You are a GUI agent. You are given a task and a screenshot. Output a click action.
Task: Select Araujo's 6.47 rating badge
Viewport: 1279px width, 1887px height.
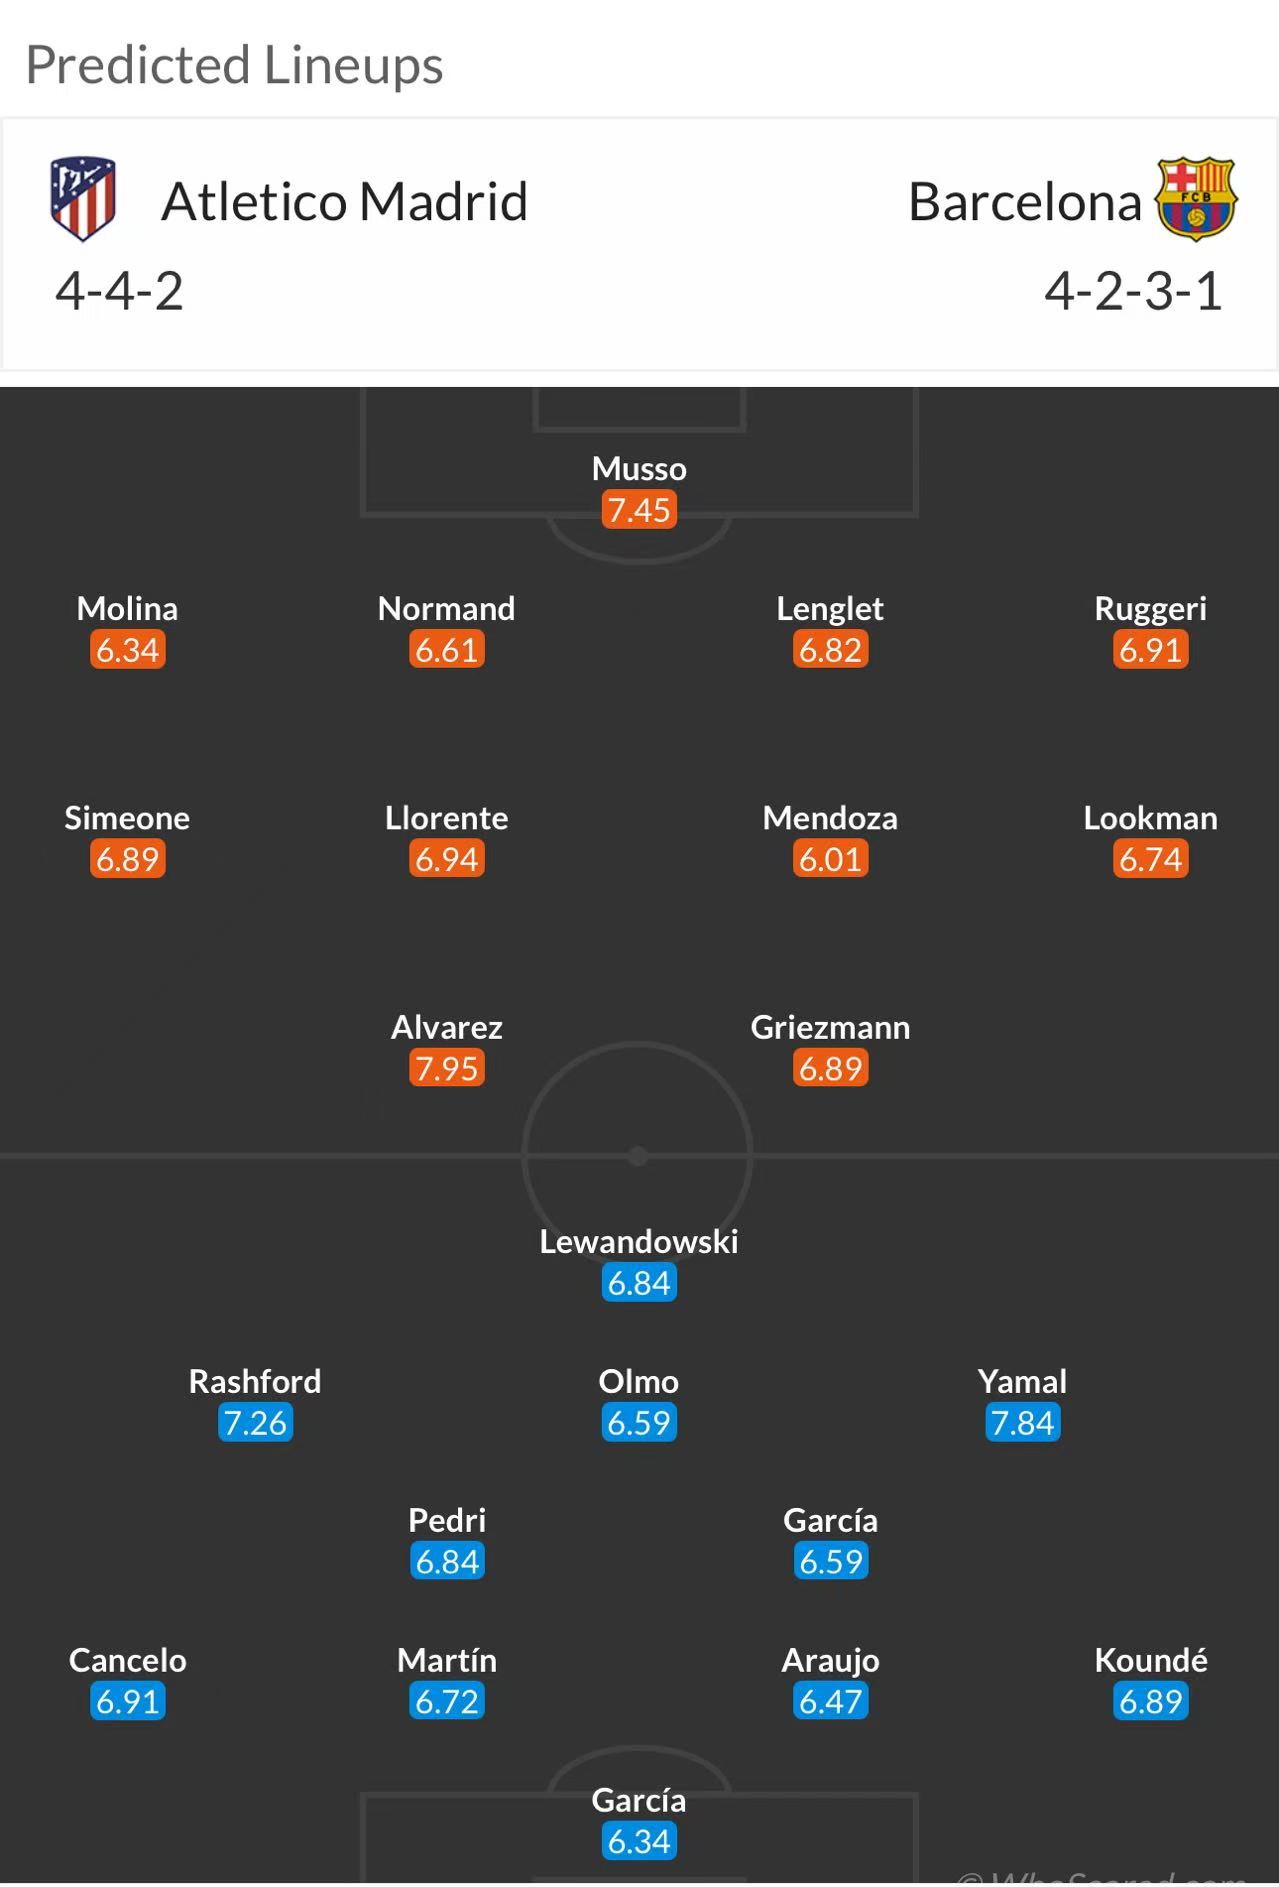pyautogui.click(x=830, y=1701)
